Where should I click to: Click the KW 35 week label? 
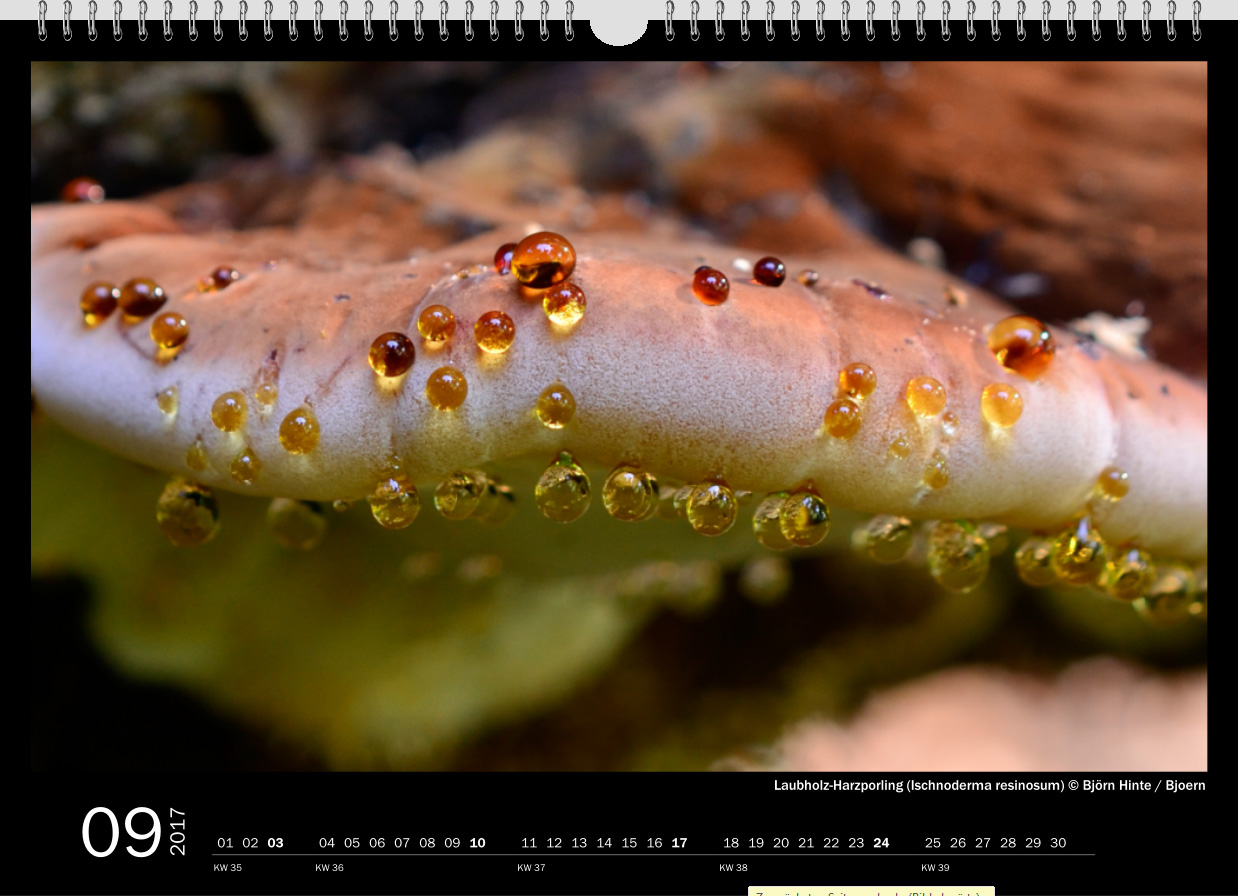[228, 868]
